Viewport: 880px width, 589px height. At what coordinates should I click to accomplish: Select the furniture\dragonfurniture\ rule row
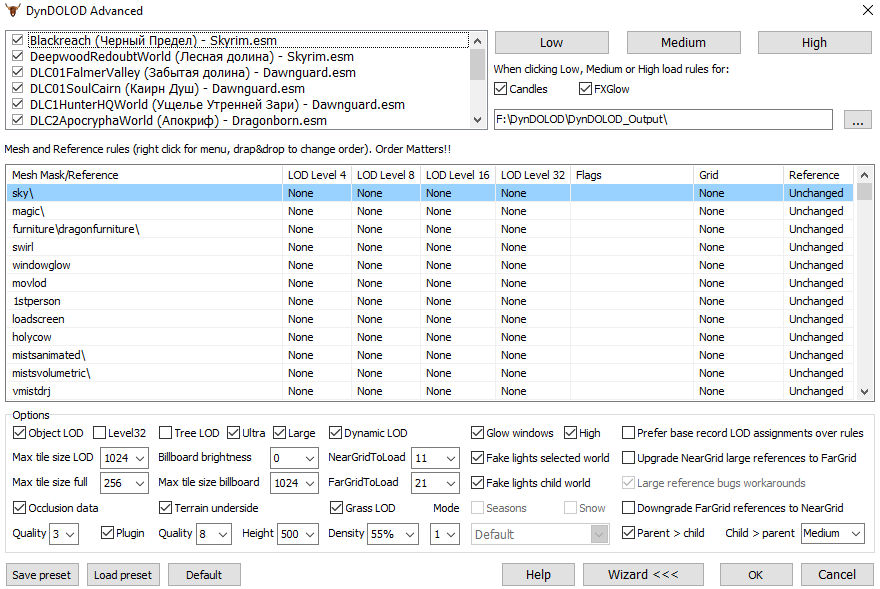coord(430,229)
